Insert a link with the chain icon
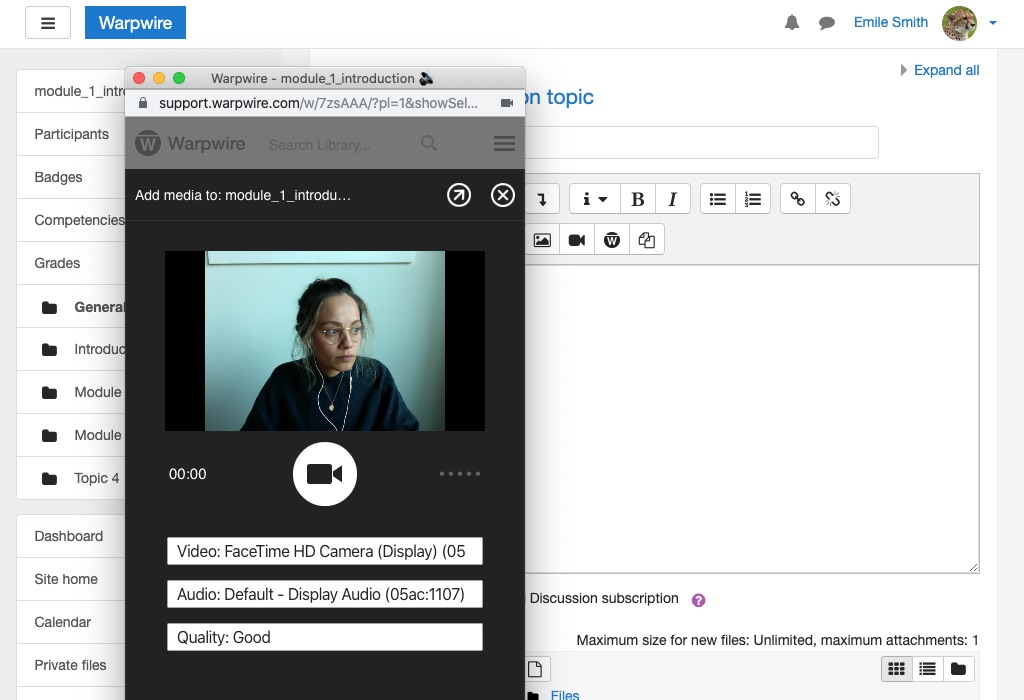Viewport: 1024px width, 700px height. [x=797, y=199]
